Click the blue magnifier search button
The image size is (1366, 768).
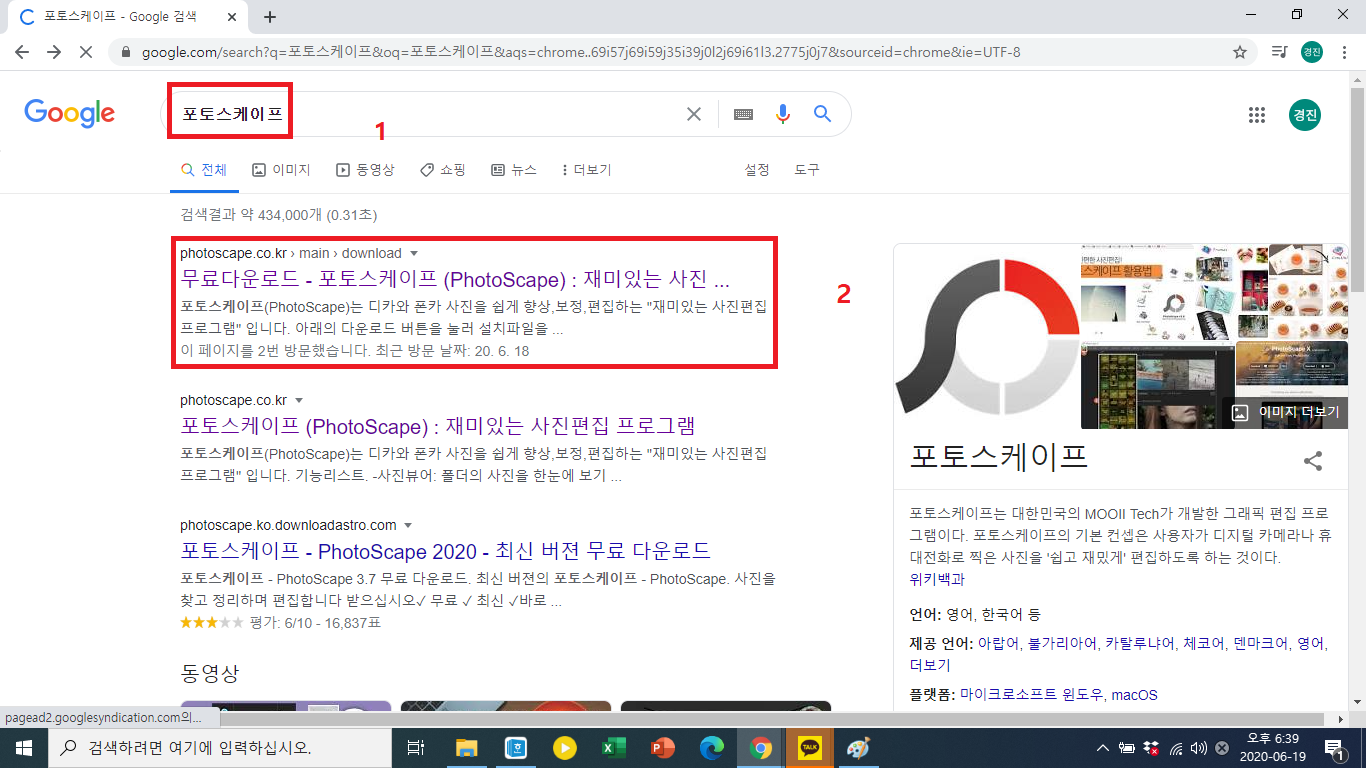(x=822, y=114)
